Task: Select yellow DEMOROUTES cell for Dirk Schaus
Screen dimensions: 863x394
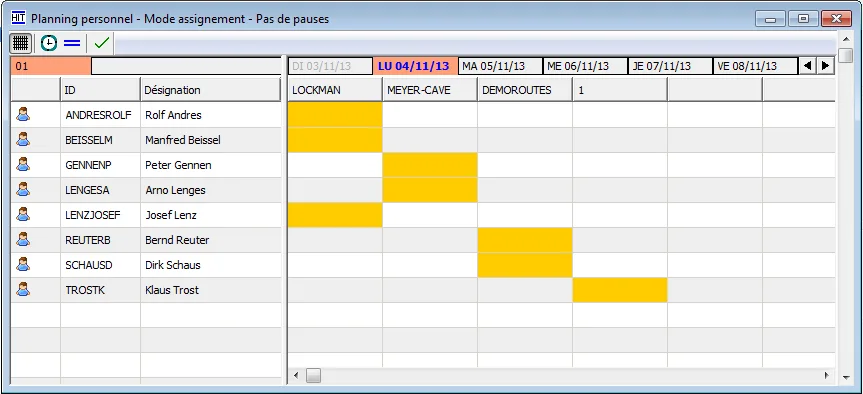Action: [x=525, y=265]
